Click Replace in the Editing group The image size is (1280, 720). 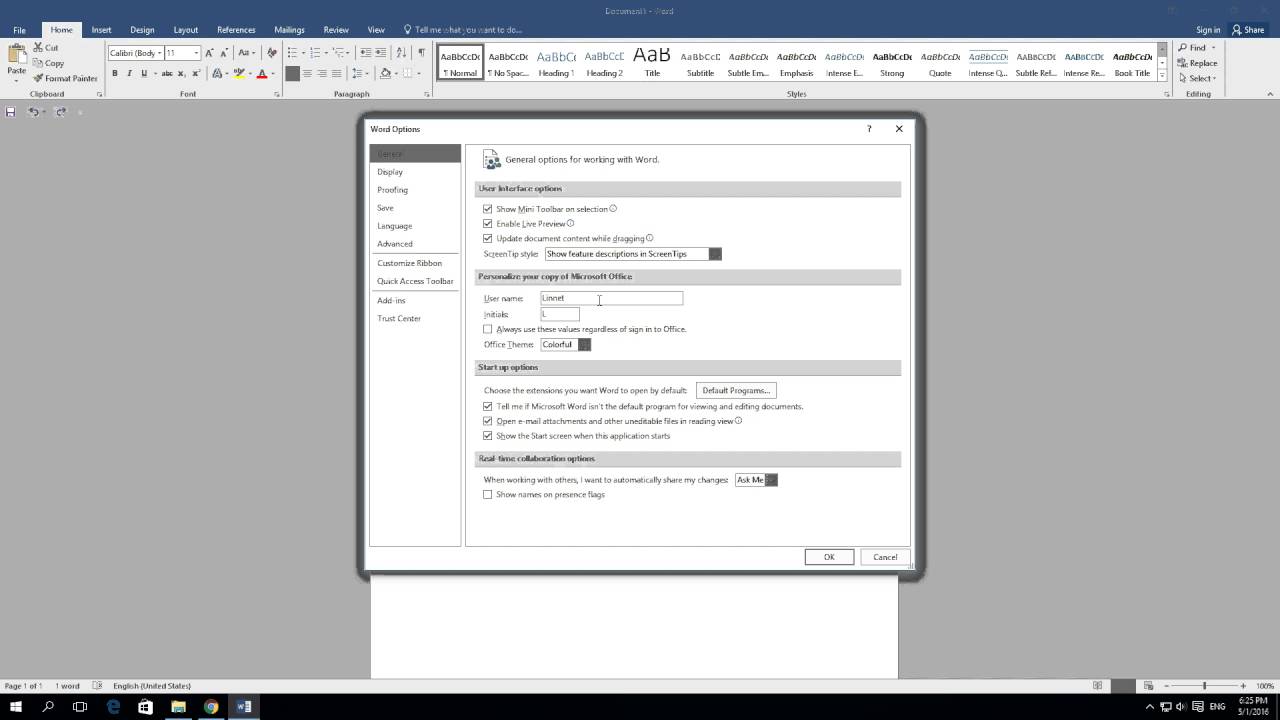pos(1196,63)
